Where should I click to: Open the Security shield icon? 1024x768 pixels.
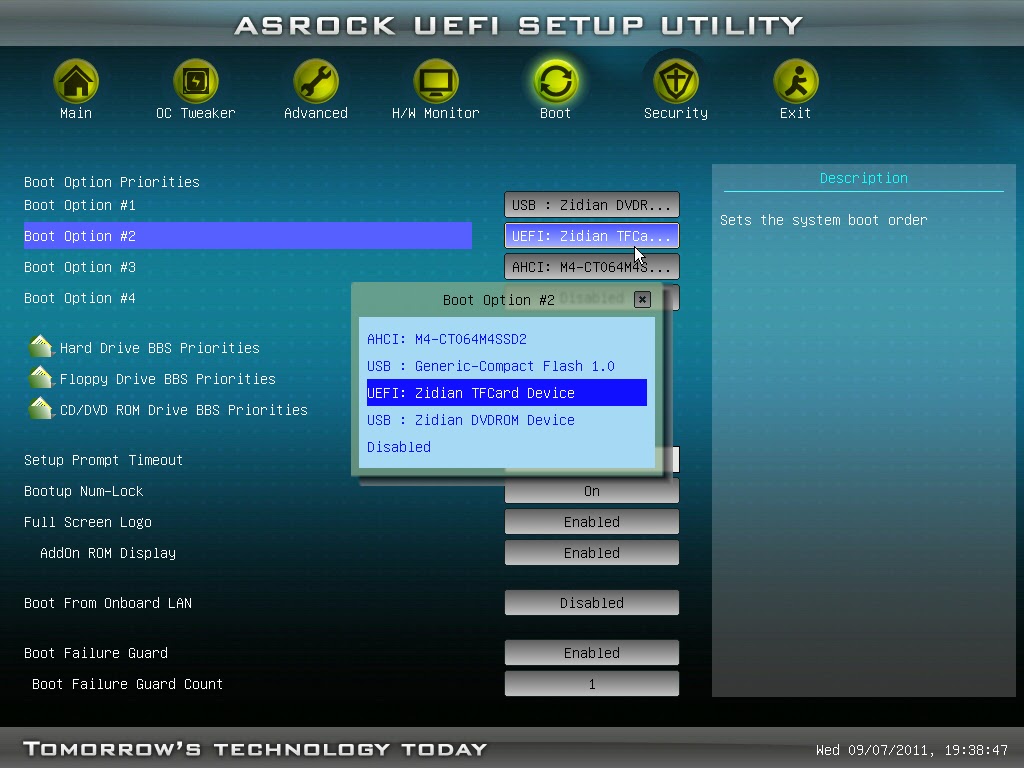click(675, 81)
